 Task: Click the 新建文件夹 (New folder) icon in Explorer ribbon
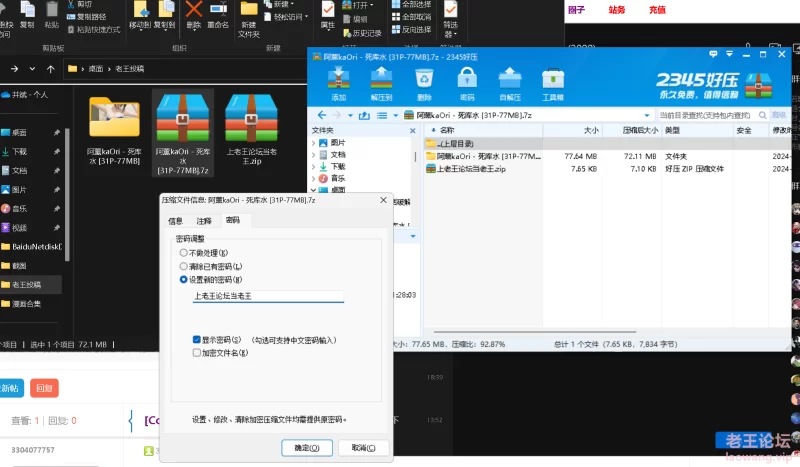(249, 20)
